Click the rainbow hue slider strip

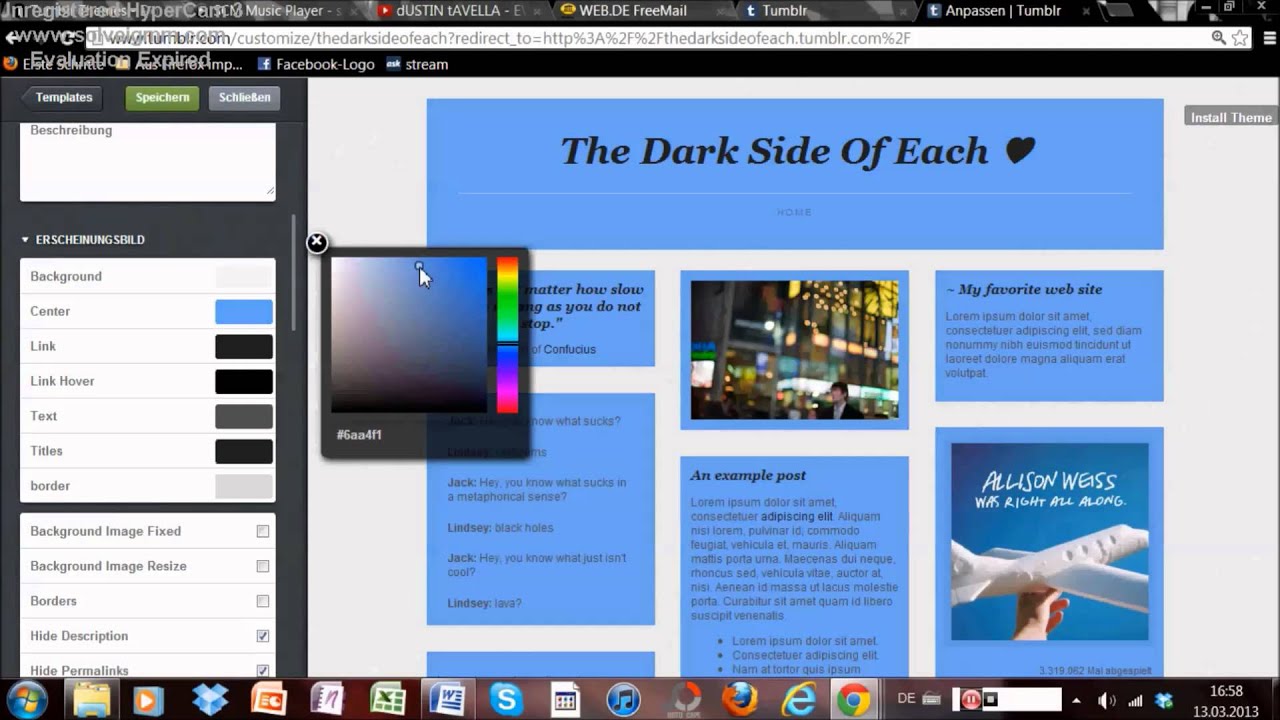tap(507, 335)
